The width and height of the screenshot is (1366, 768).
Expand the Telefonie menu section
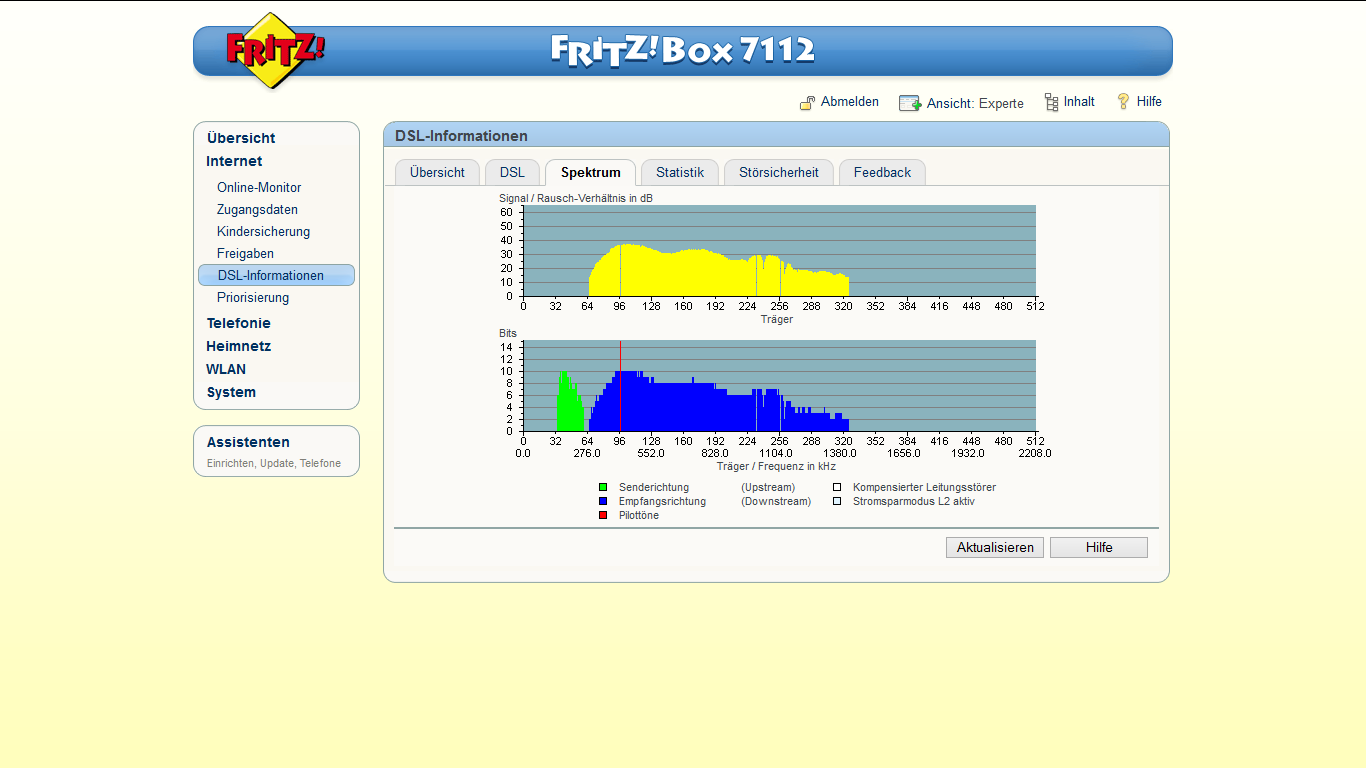tap(238, 323)
